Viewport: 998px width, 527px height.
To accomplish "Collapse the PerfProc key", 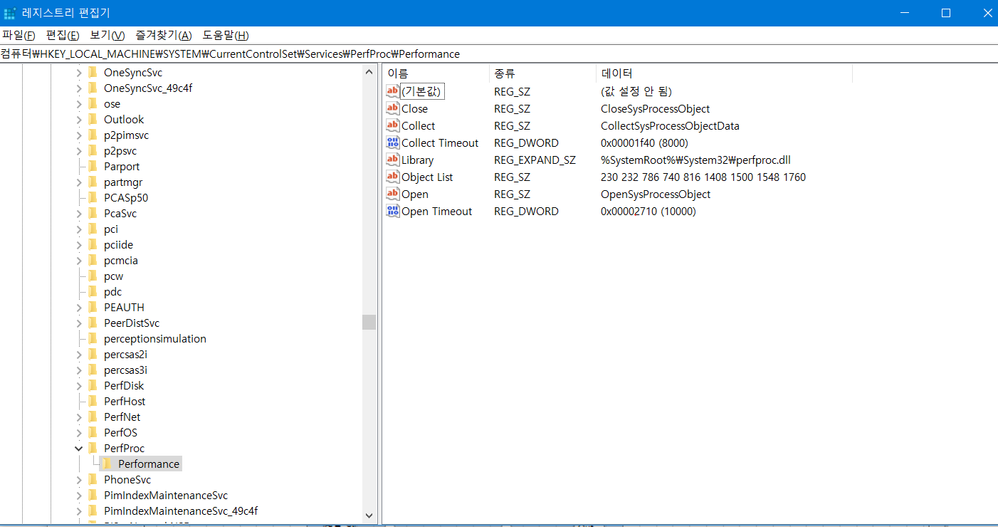I will (x=79, y=448).
